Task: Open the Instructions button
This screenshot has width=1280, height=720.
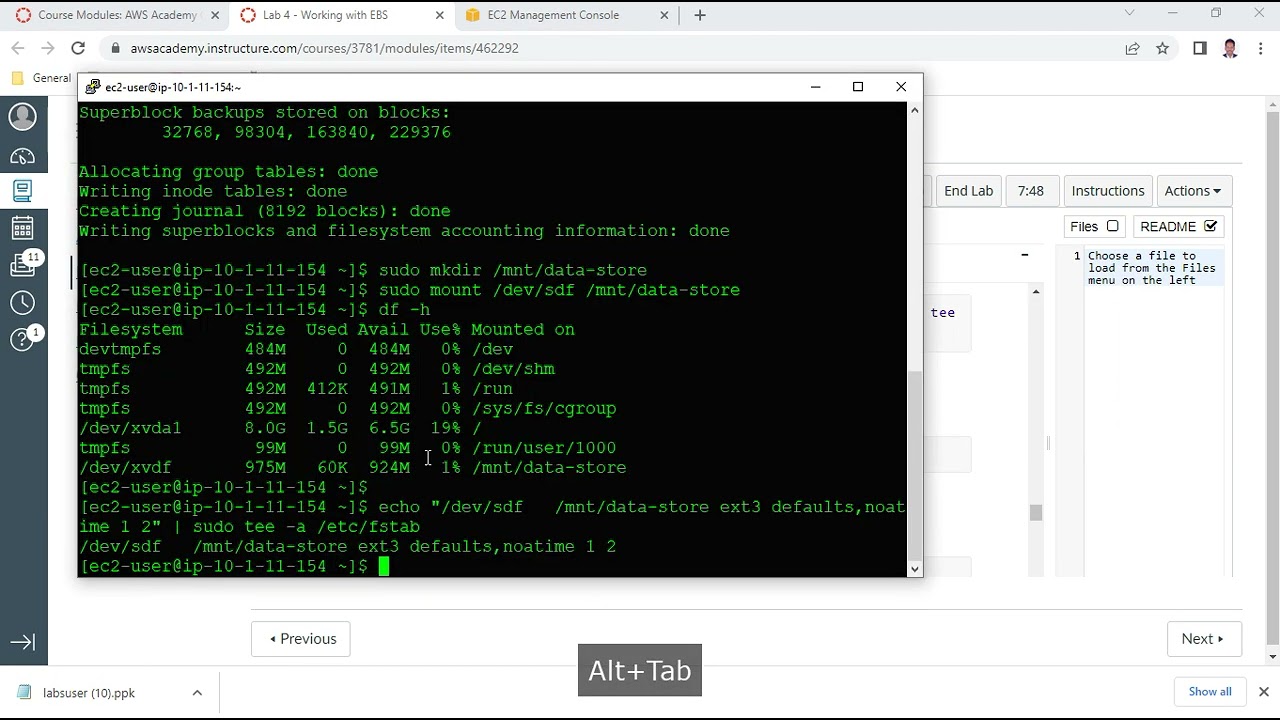Action: point(1107,191)
